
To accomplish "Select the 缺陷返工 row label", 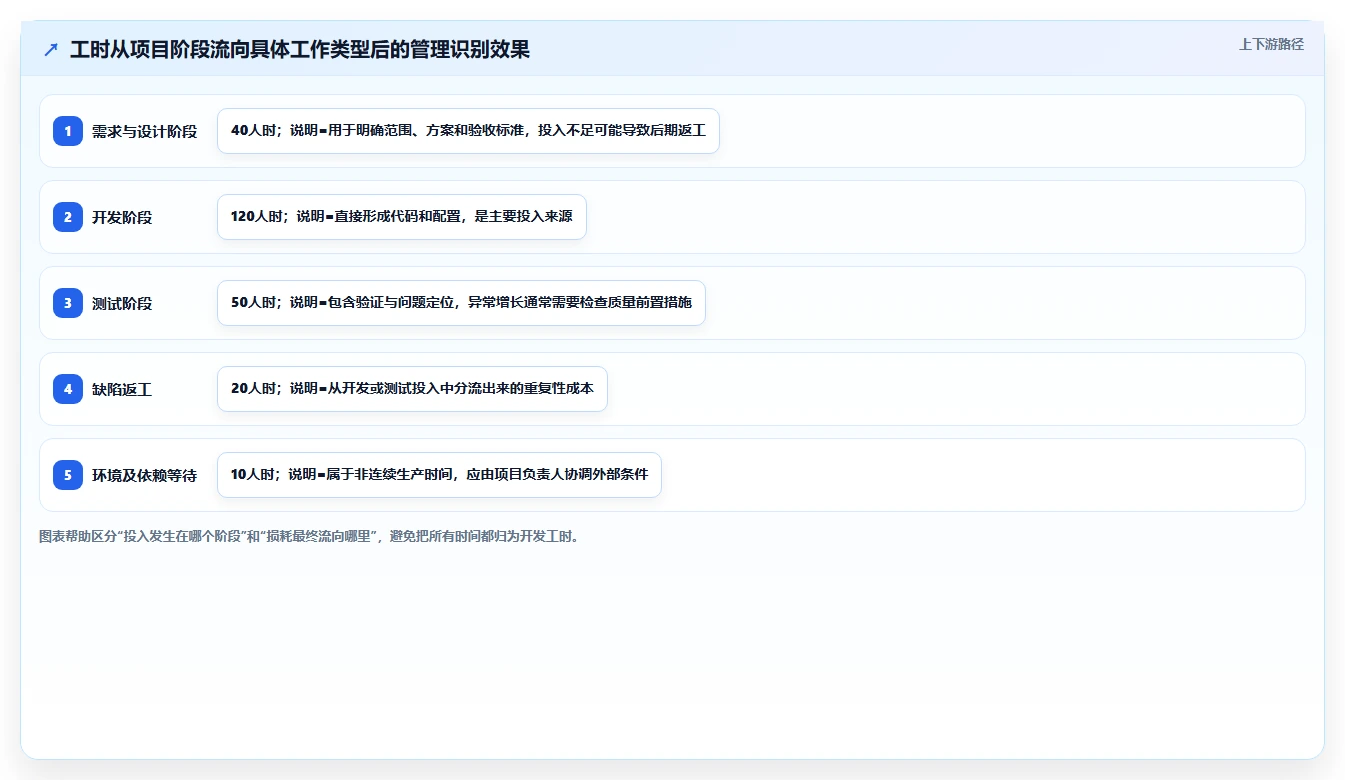I will (122, 389).
